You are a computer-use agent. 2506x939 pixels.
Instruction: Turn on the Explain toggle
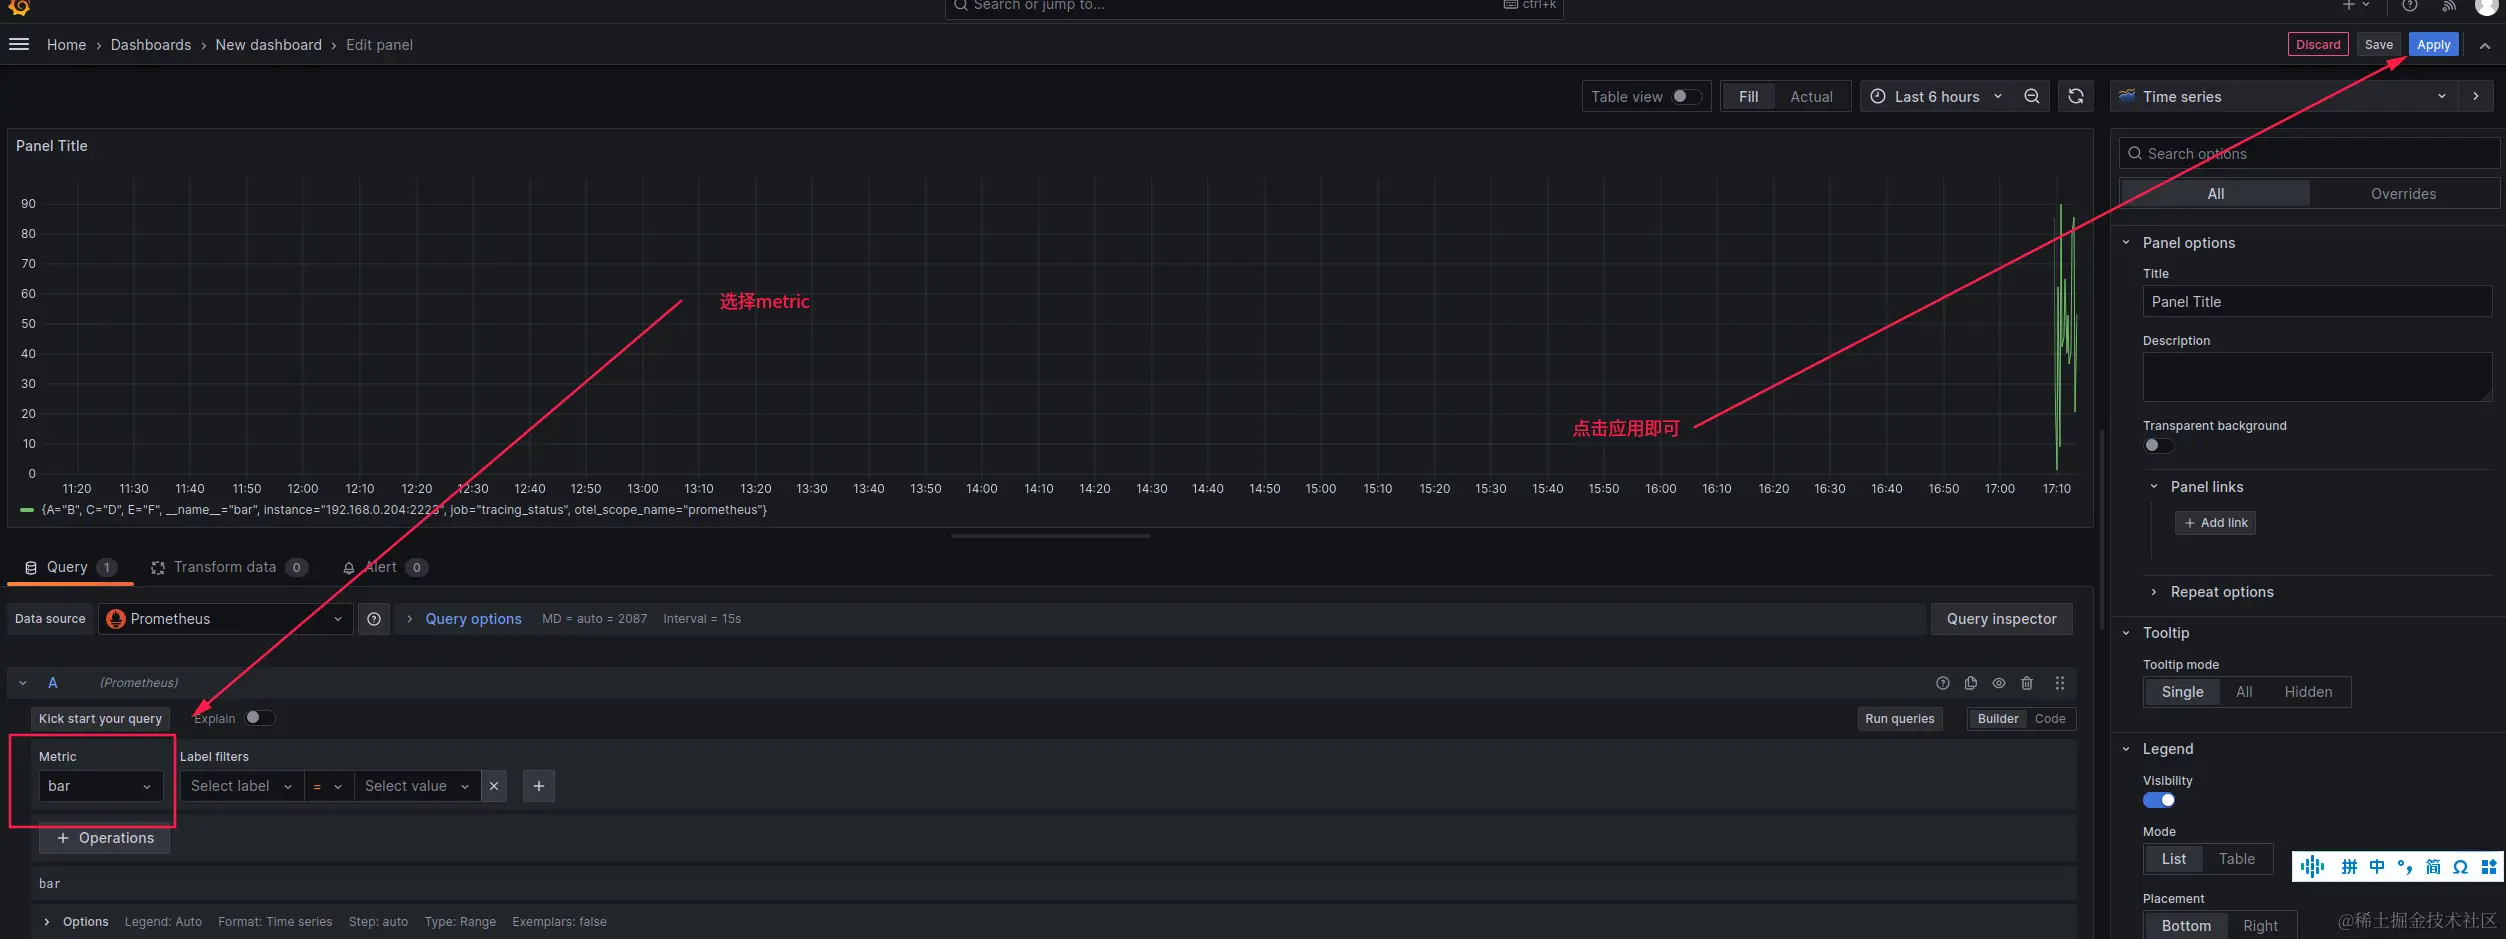[260, 718]
